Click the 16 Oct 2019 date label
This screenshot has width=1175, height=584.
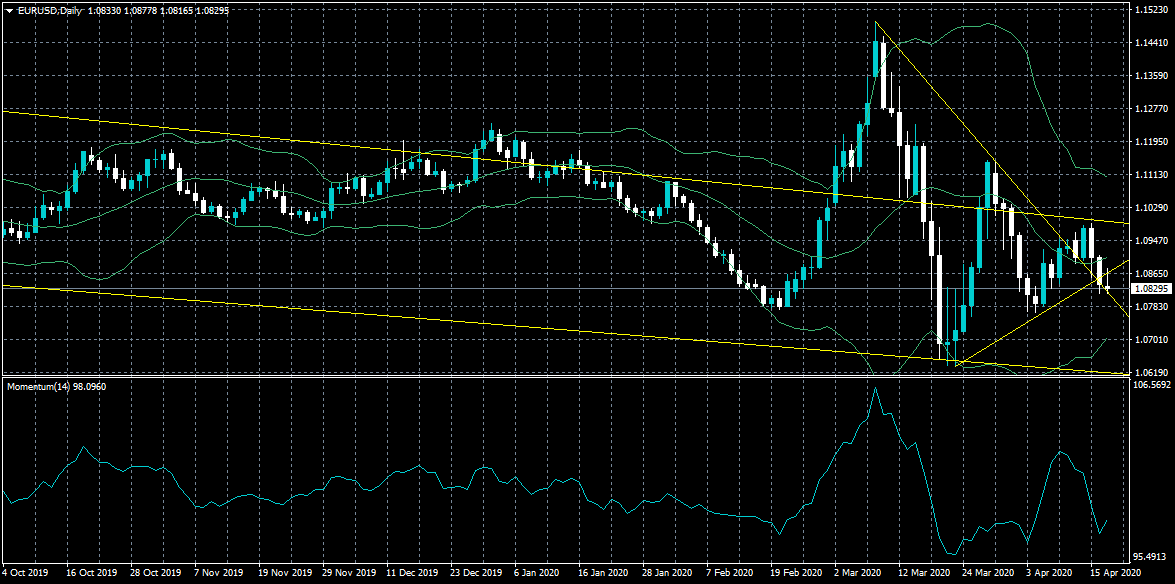92,572
